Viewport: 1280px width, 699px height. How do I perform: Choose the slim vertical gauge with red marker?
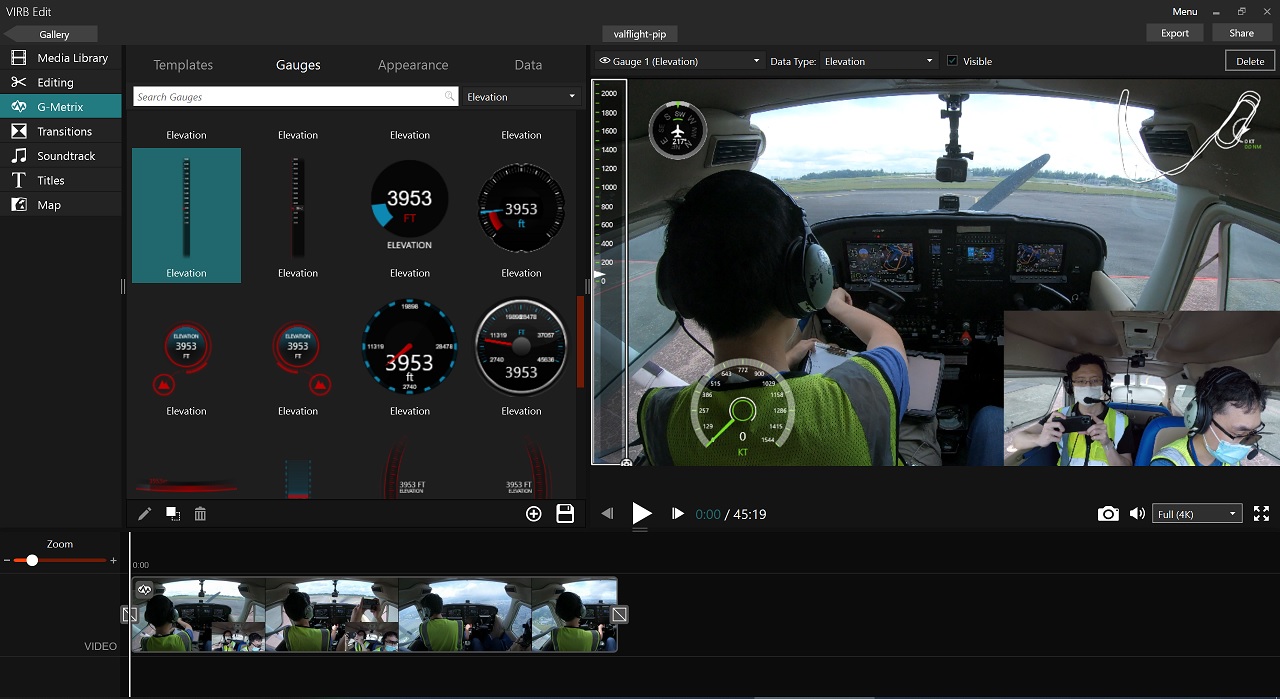click(x=298, y=207)
